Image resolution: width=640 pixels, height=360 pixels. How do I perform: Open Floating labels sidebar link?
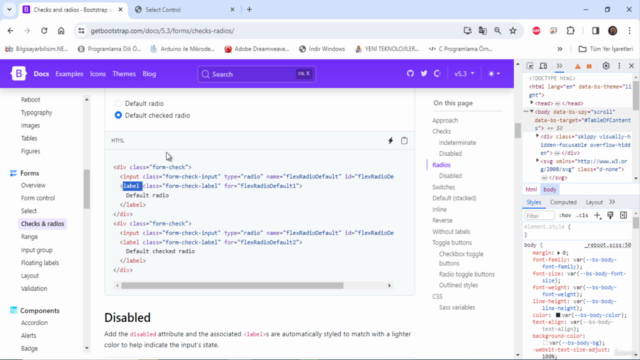tap(40, 263)
